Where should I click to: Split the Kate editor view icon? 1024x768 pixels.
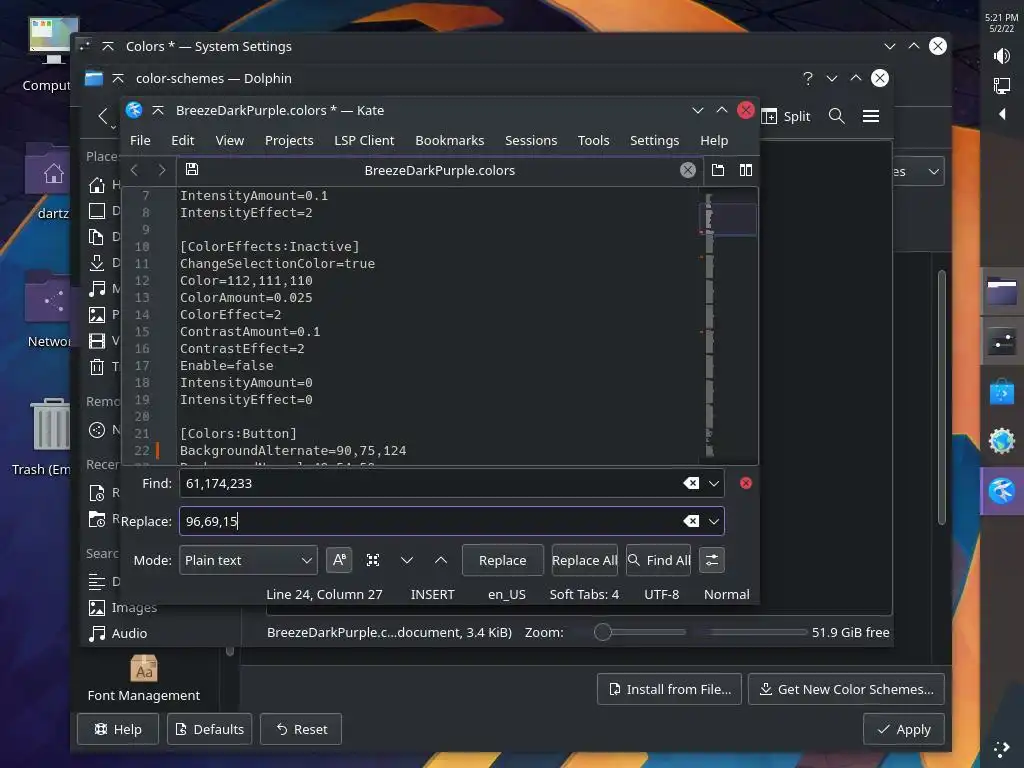click(x=745, y=170)
